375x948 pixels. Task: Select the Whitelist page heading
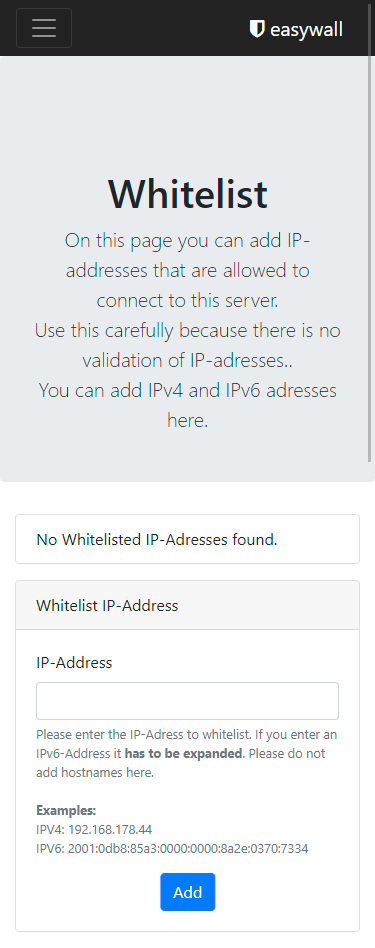pos(188,193)
